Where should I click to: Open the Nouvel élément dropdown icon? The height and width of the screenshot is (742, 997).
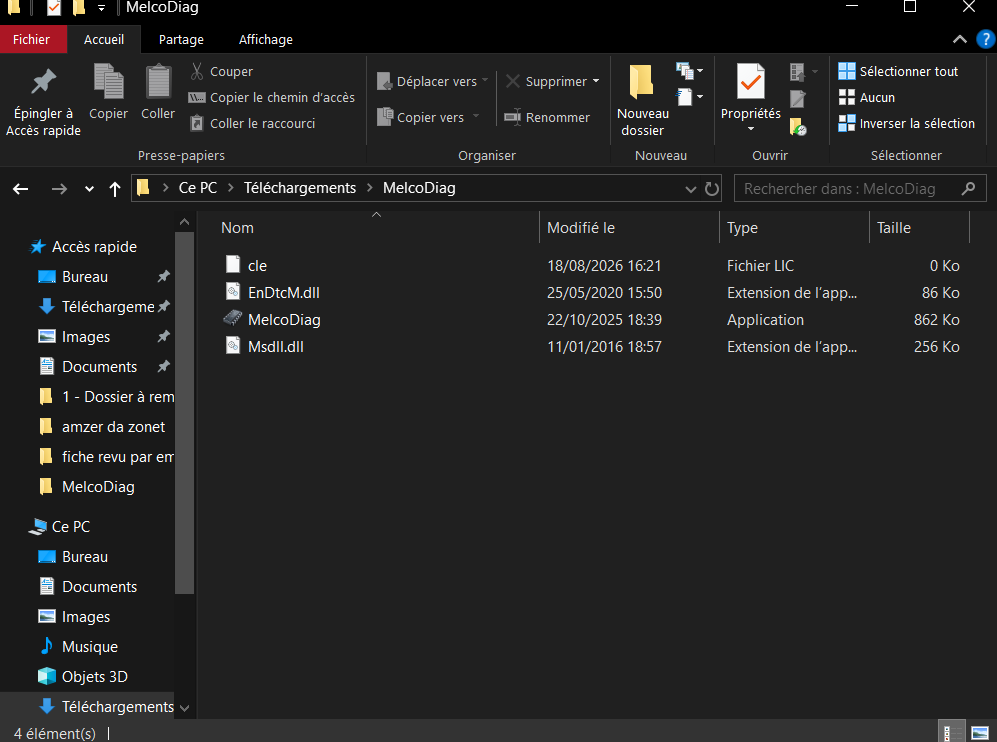coord(689,71)
